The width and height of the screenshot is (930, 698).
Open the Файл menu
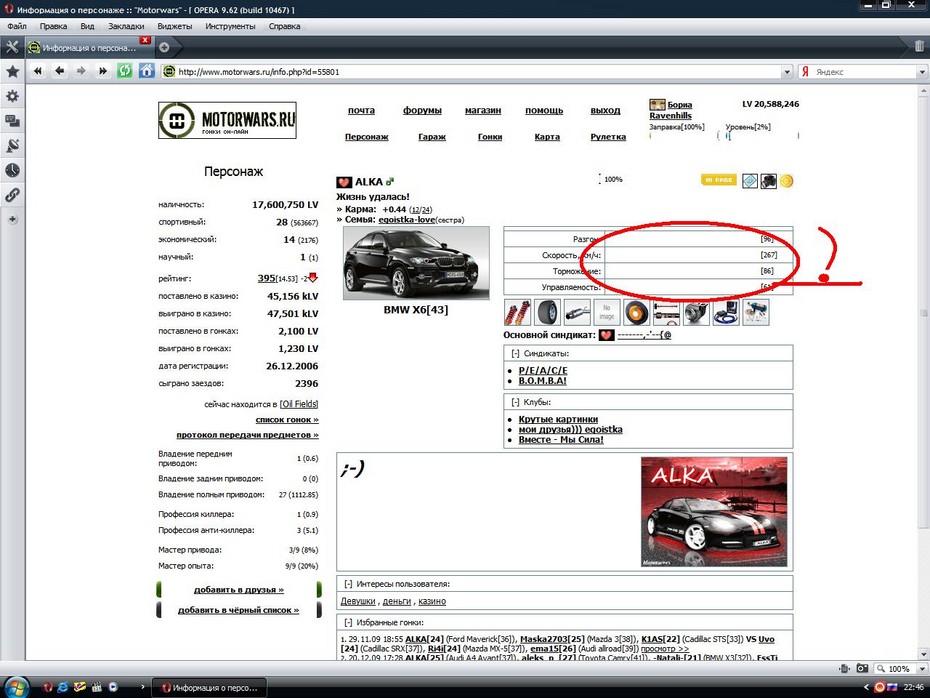pyautogui.click(x=17, y=26)
